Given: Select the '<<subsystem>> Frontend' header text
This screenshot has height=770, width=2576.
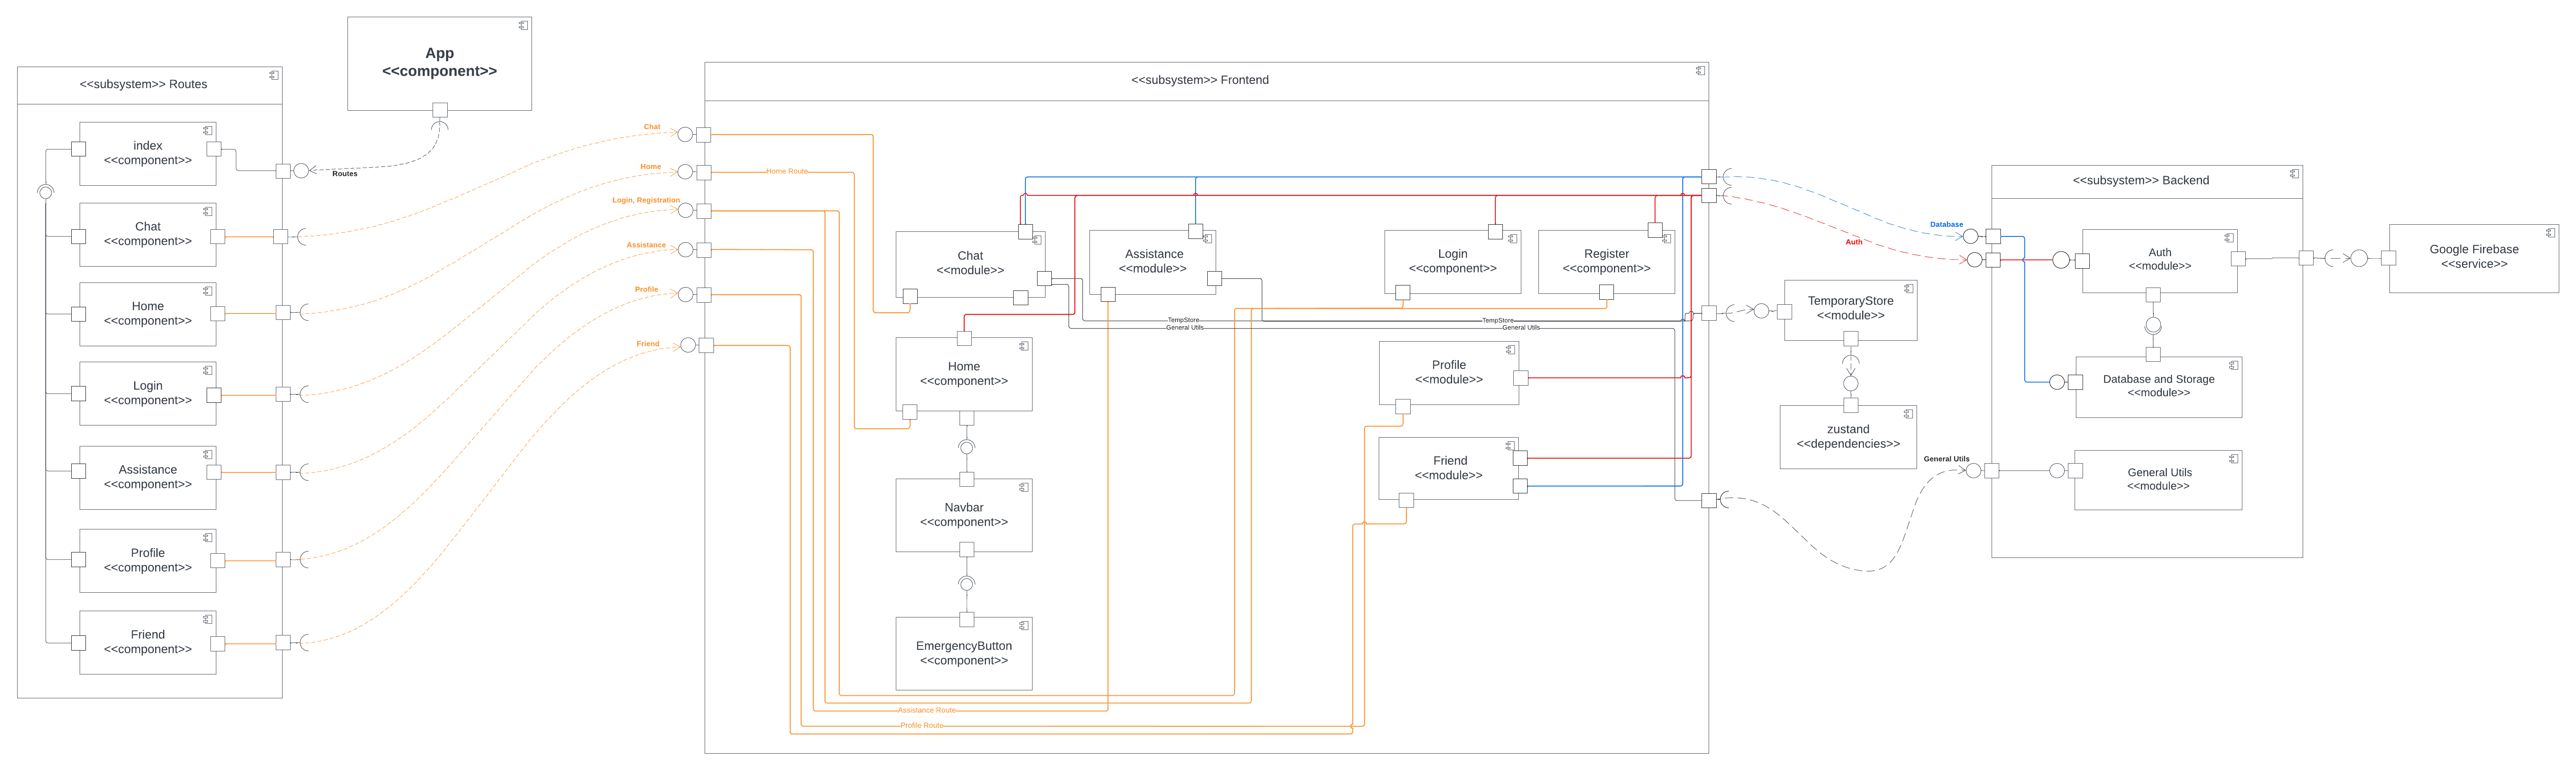Looking at the screenshot, I should click(1200, 80).
